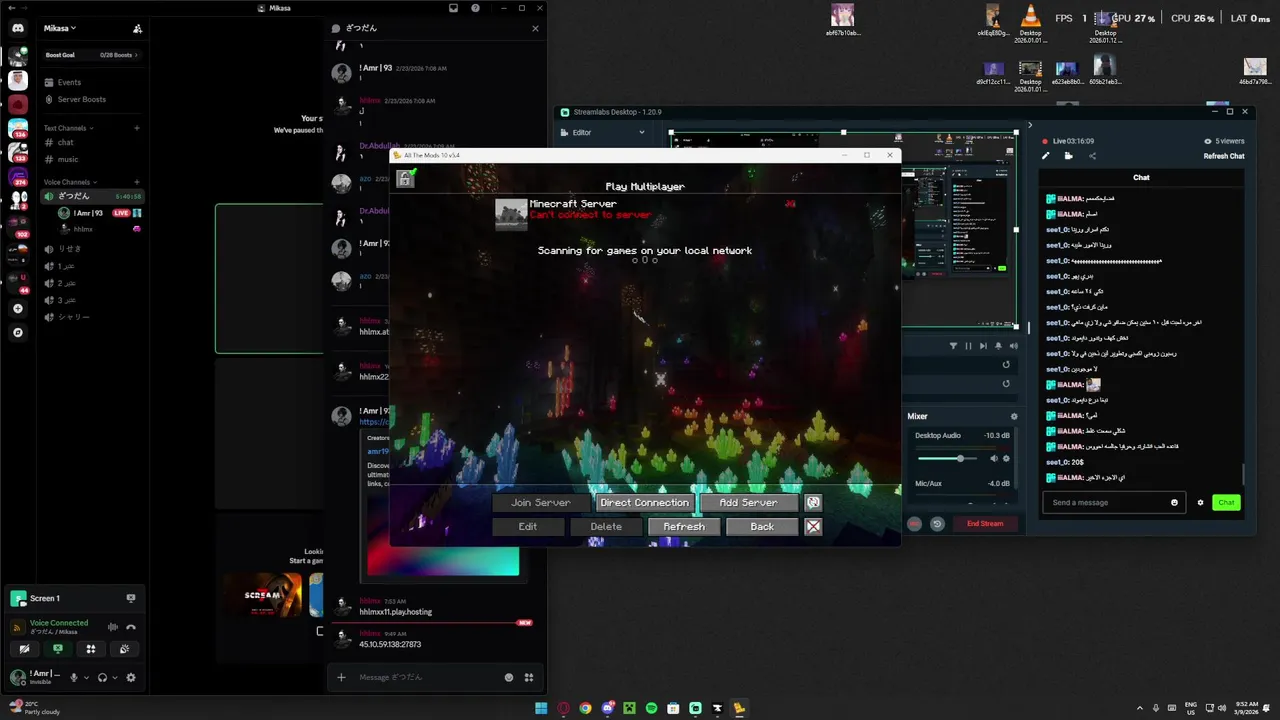The height and width of the screenshot is (720, 1280).
Task: Add a new server with plus icon
Action: (18, 309)
